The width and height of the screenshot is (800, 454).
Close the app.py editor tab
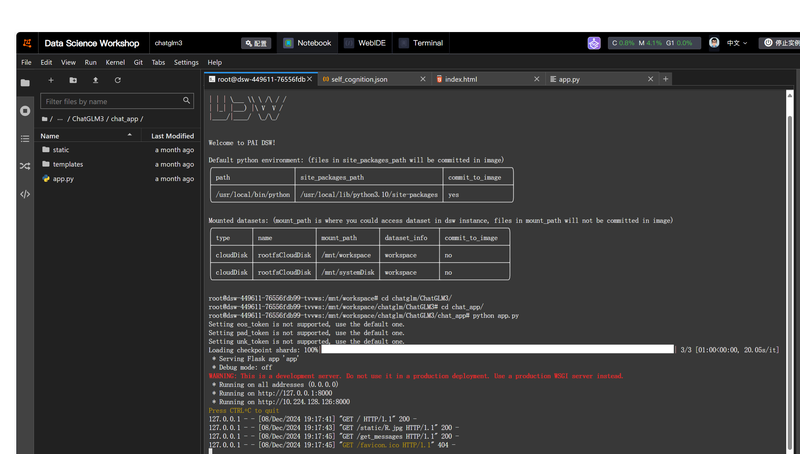651,79
